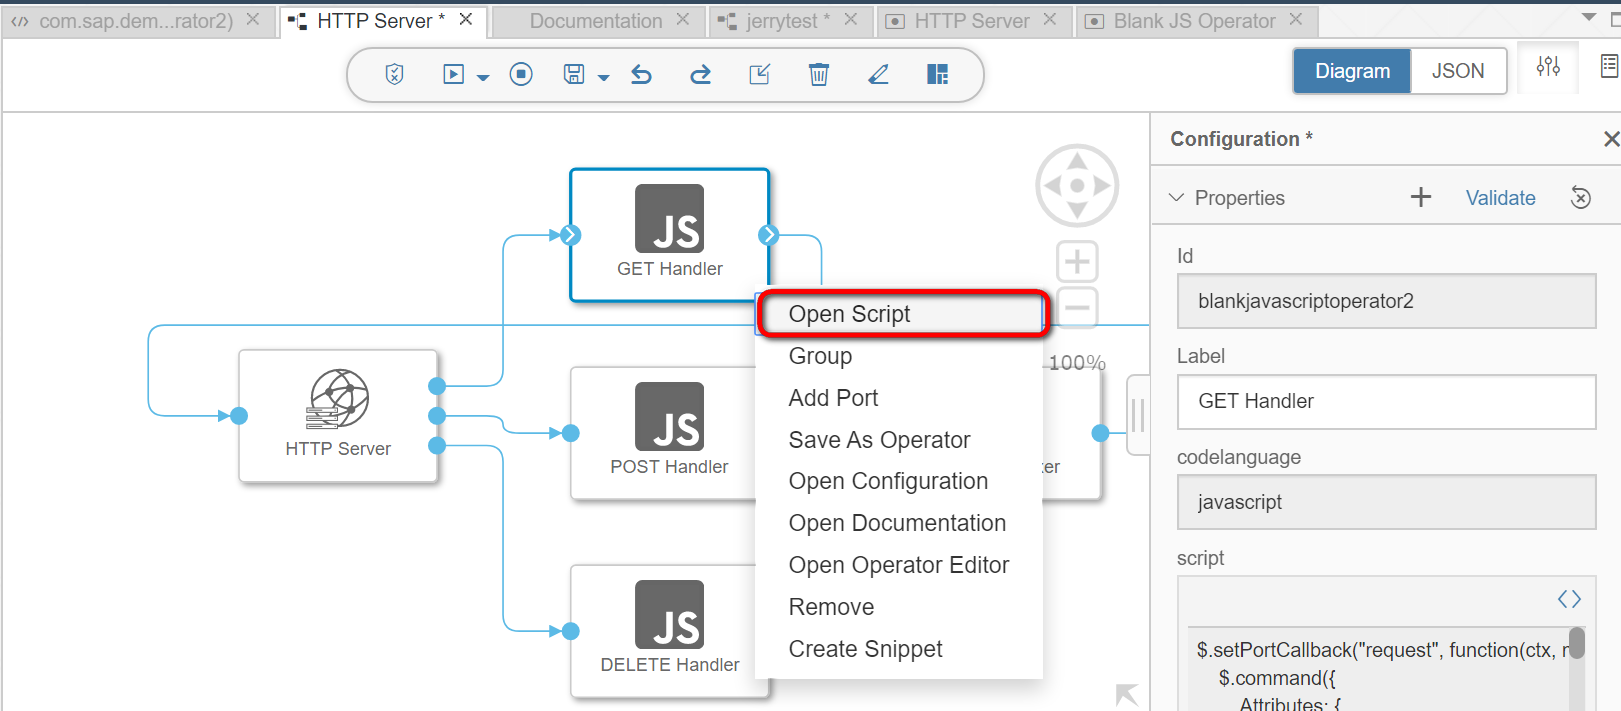1621x711 pixels.
Task: Choose Save As Operator menu entry
Action: (879, 440)
